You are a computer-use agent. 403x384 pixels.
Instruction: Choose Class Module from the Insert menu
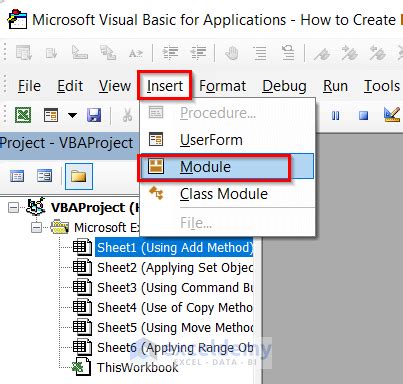point(227,194)
